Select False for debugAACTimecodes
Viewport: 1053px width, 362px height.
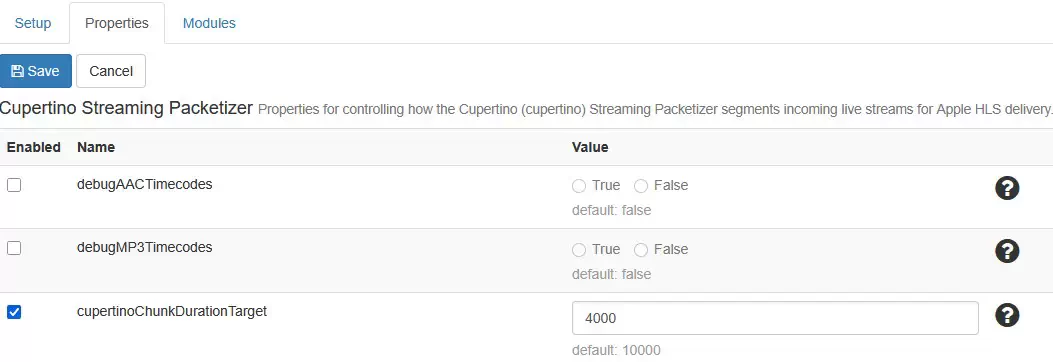tap(641, 186)
